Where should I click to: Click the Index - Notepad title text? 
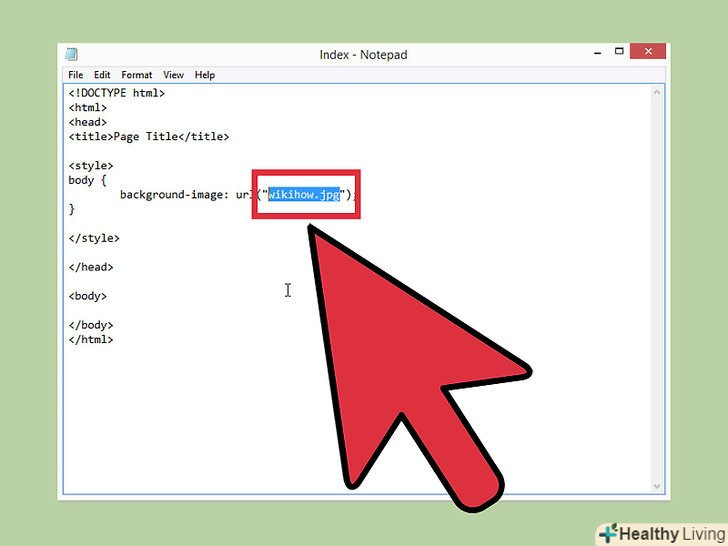point(364,55)
